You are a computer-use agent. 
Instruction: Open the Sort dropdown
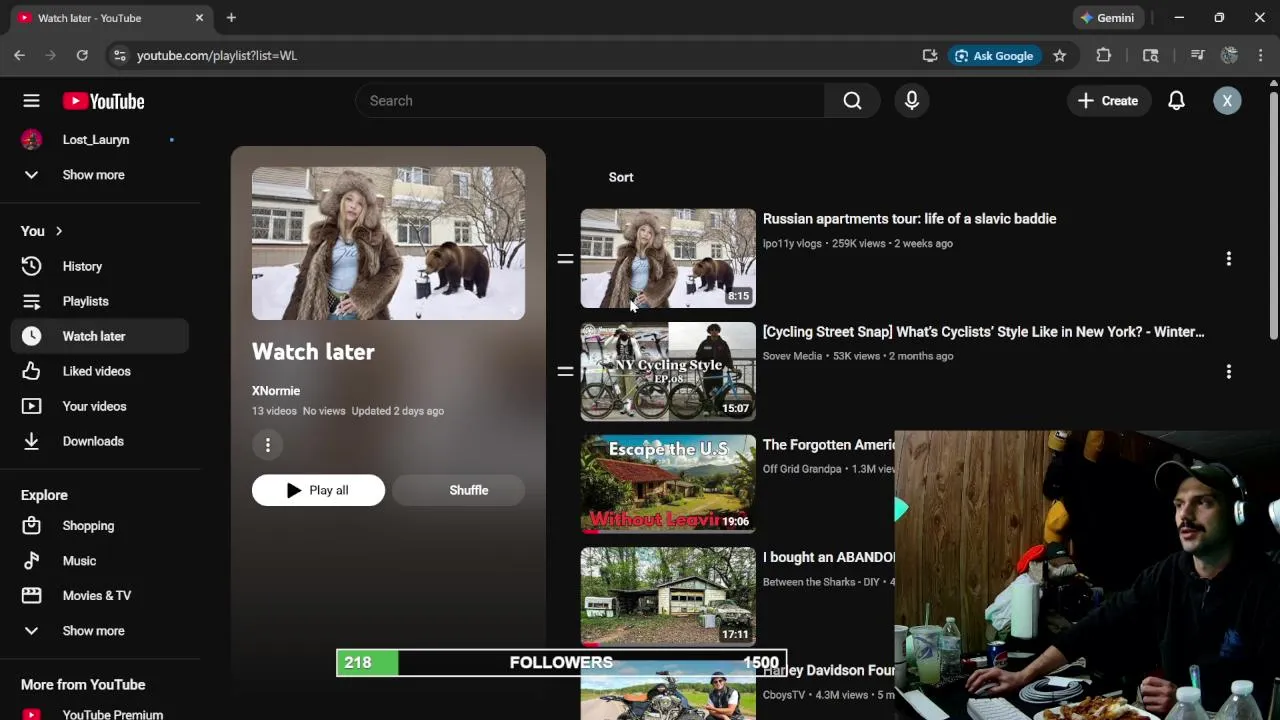pyautogui.click(x=621, y=177)
